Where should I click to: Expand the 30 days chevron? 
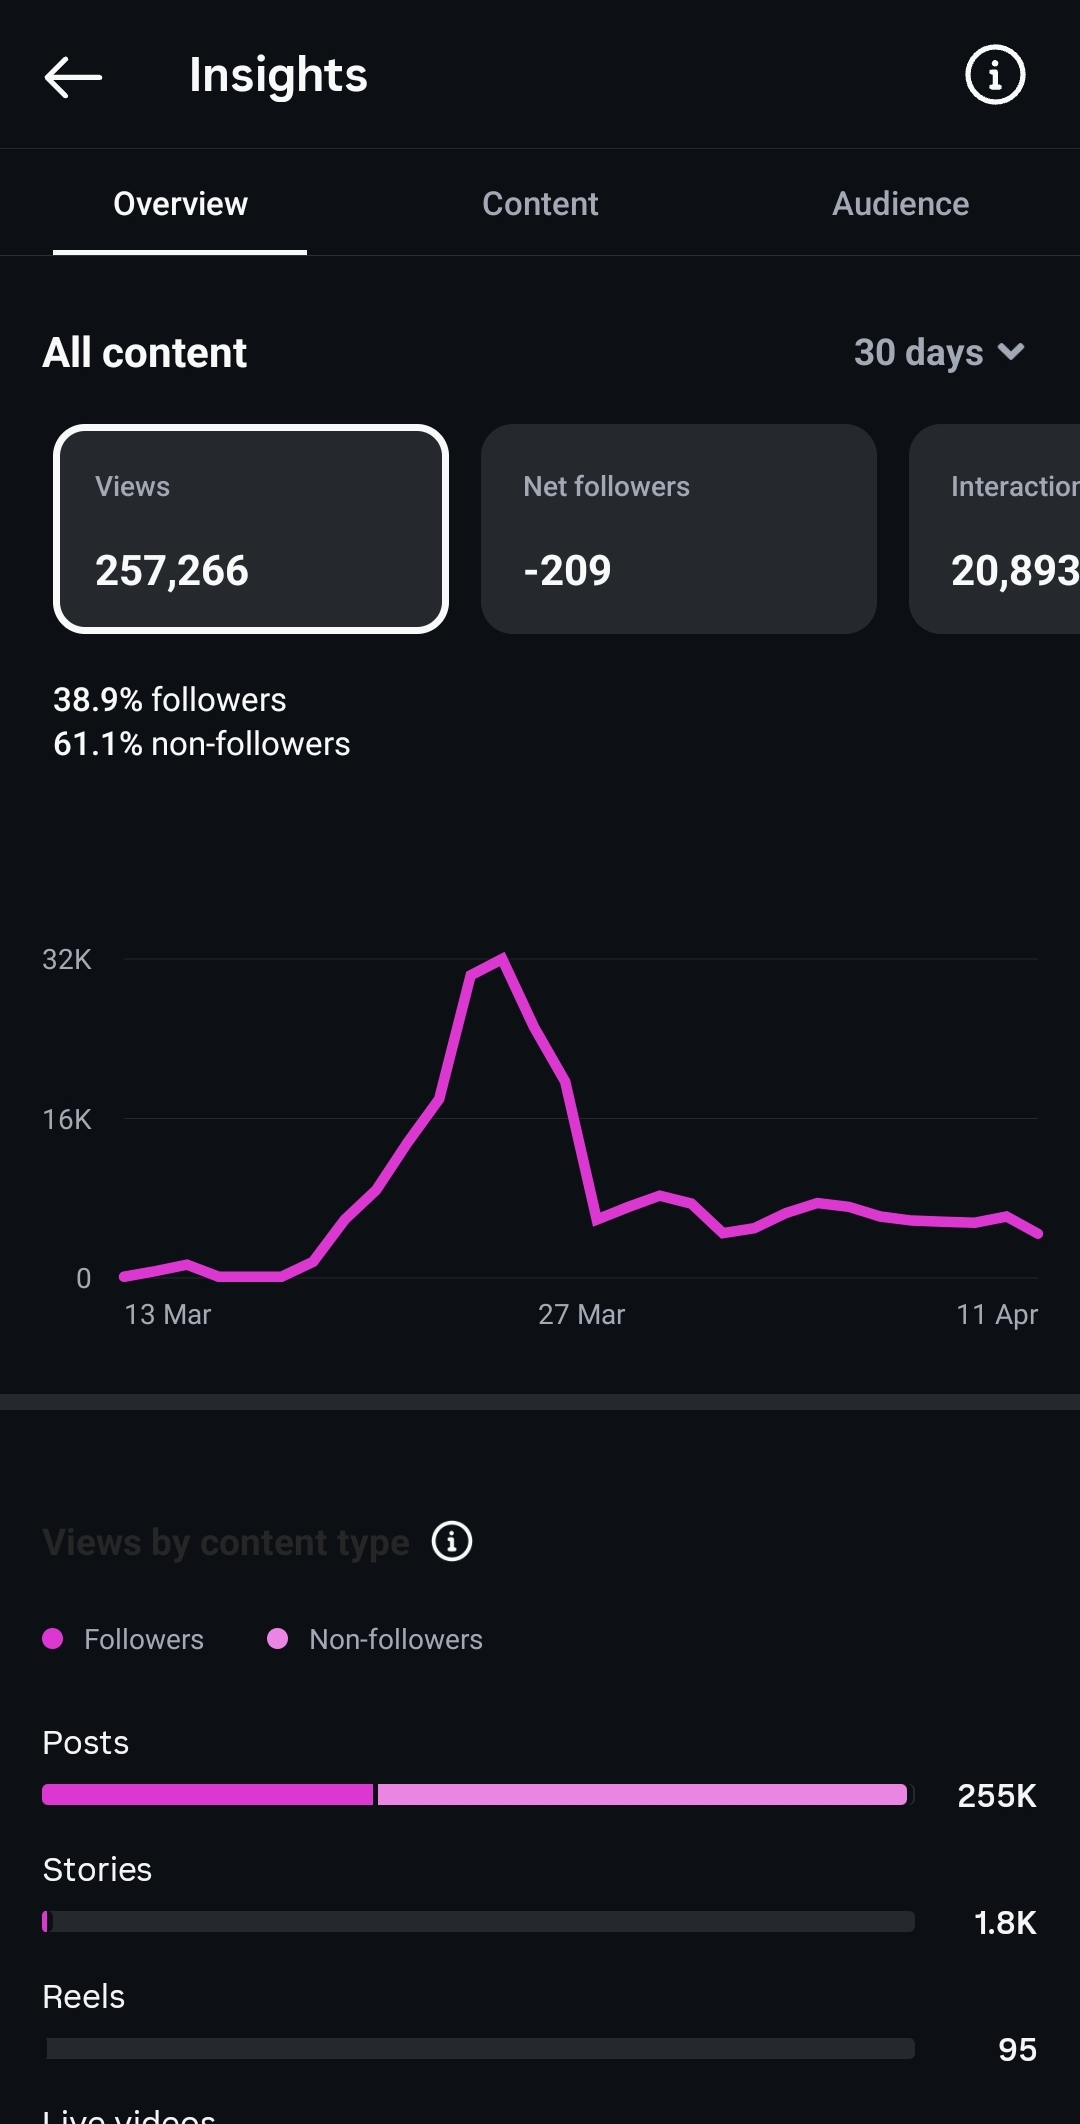tap(1012, 352)
